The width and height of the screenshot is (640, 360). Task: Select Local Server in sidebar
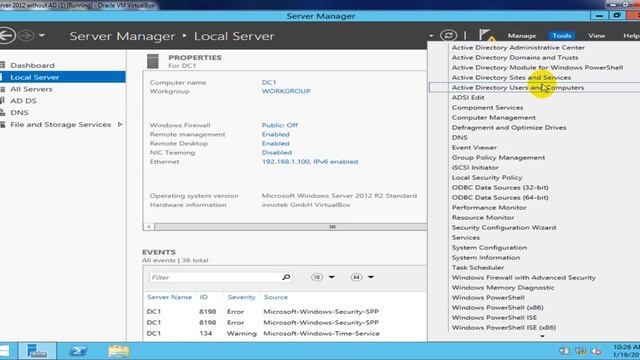pos(63,77)
